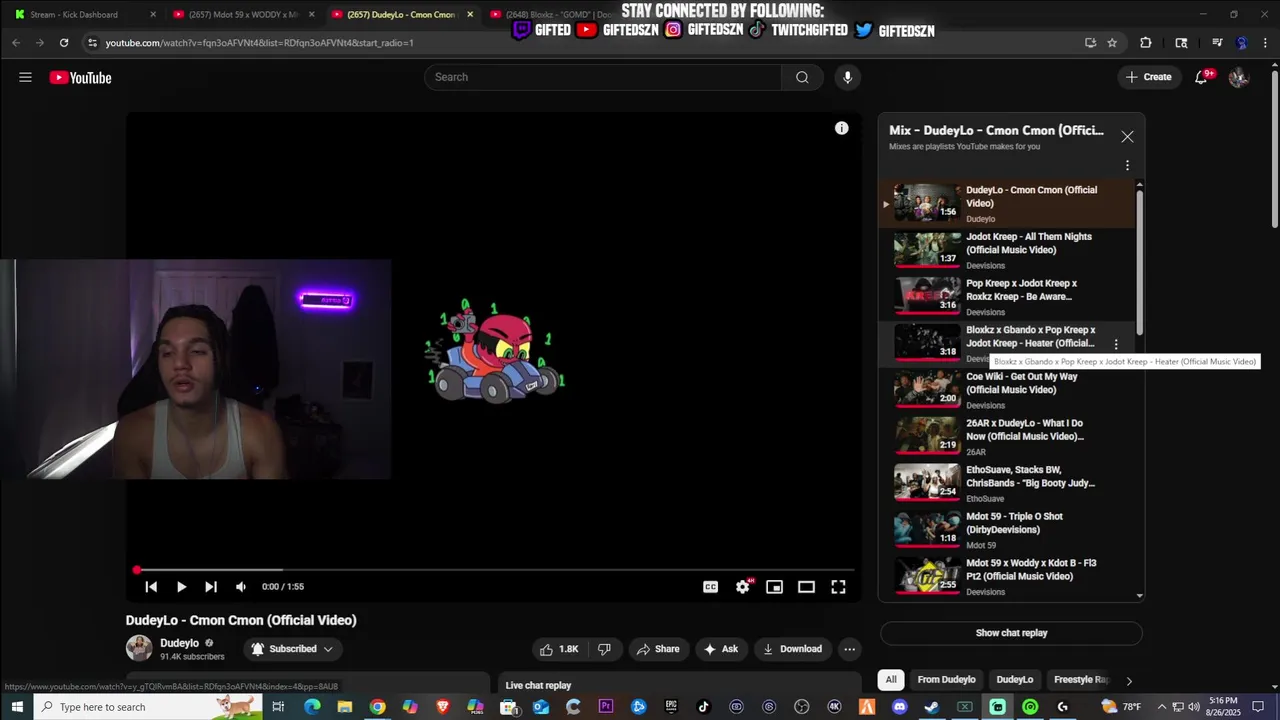Select Coe Wiki - Get Out My Way
The image size is (1280, 720).
tap(1008, 390)
